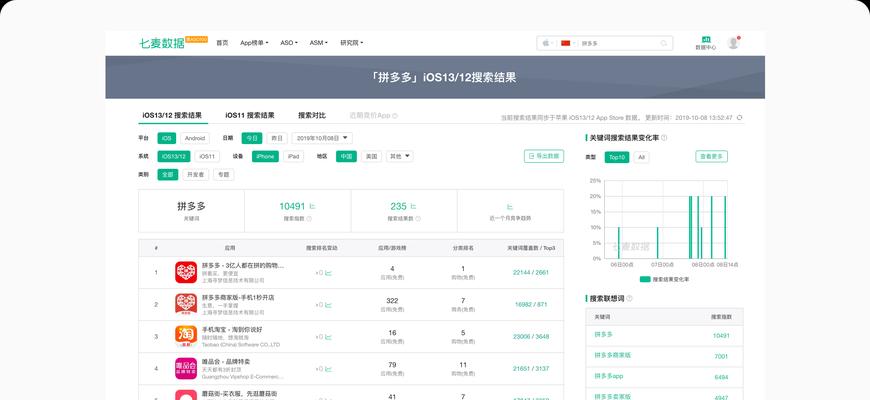This screenshot has height=400, width=870.
Task: Open suggested keyword 拼多多商家版
Action: 613,355
